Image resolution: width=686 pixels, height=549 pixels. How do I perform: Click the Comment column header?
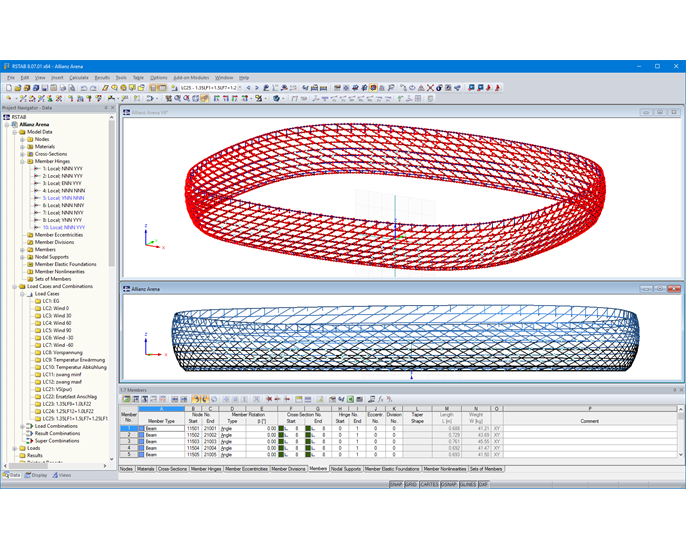pyautogui.click(x=589, y=421)
